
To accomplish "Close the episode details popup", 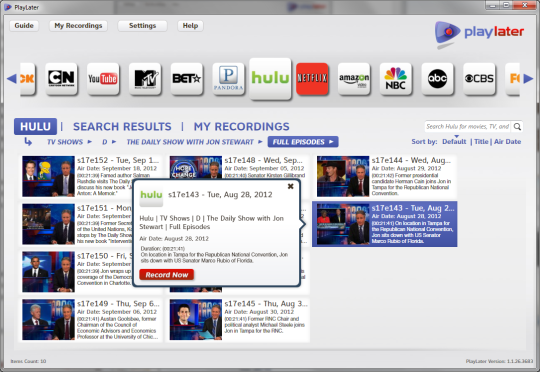I will (x=291, y=186).
